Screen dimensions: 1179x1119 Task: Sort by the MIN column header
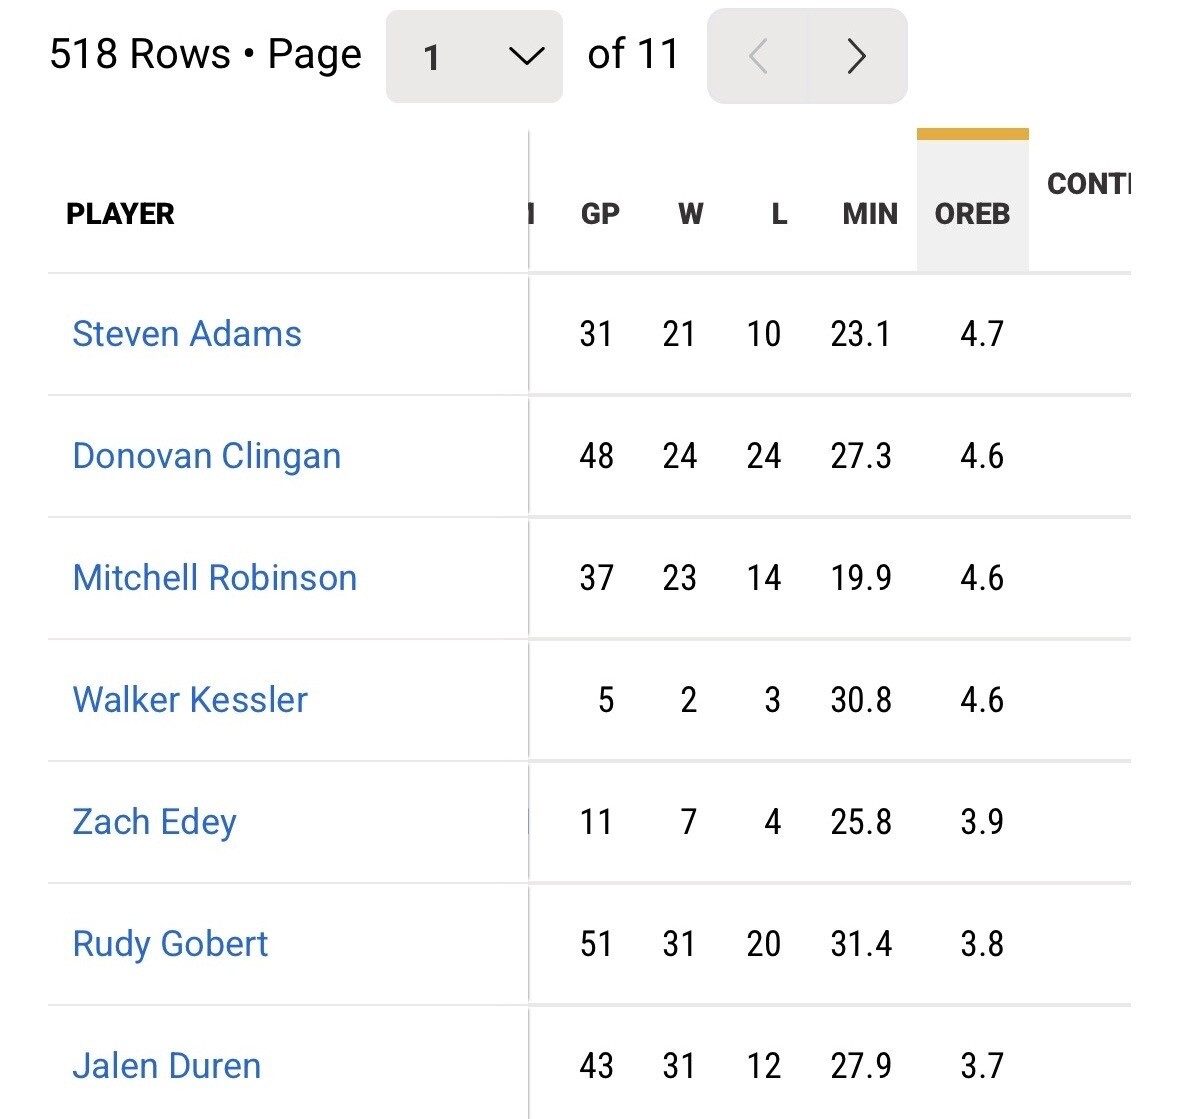870,214
